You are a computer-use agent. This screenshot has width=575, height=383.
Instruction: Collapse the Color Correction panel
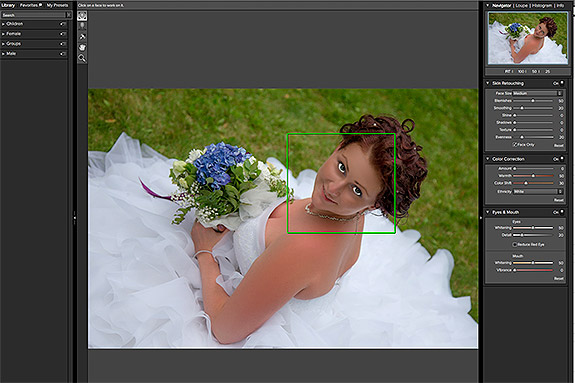click(x=488, y=159)
